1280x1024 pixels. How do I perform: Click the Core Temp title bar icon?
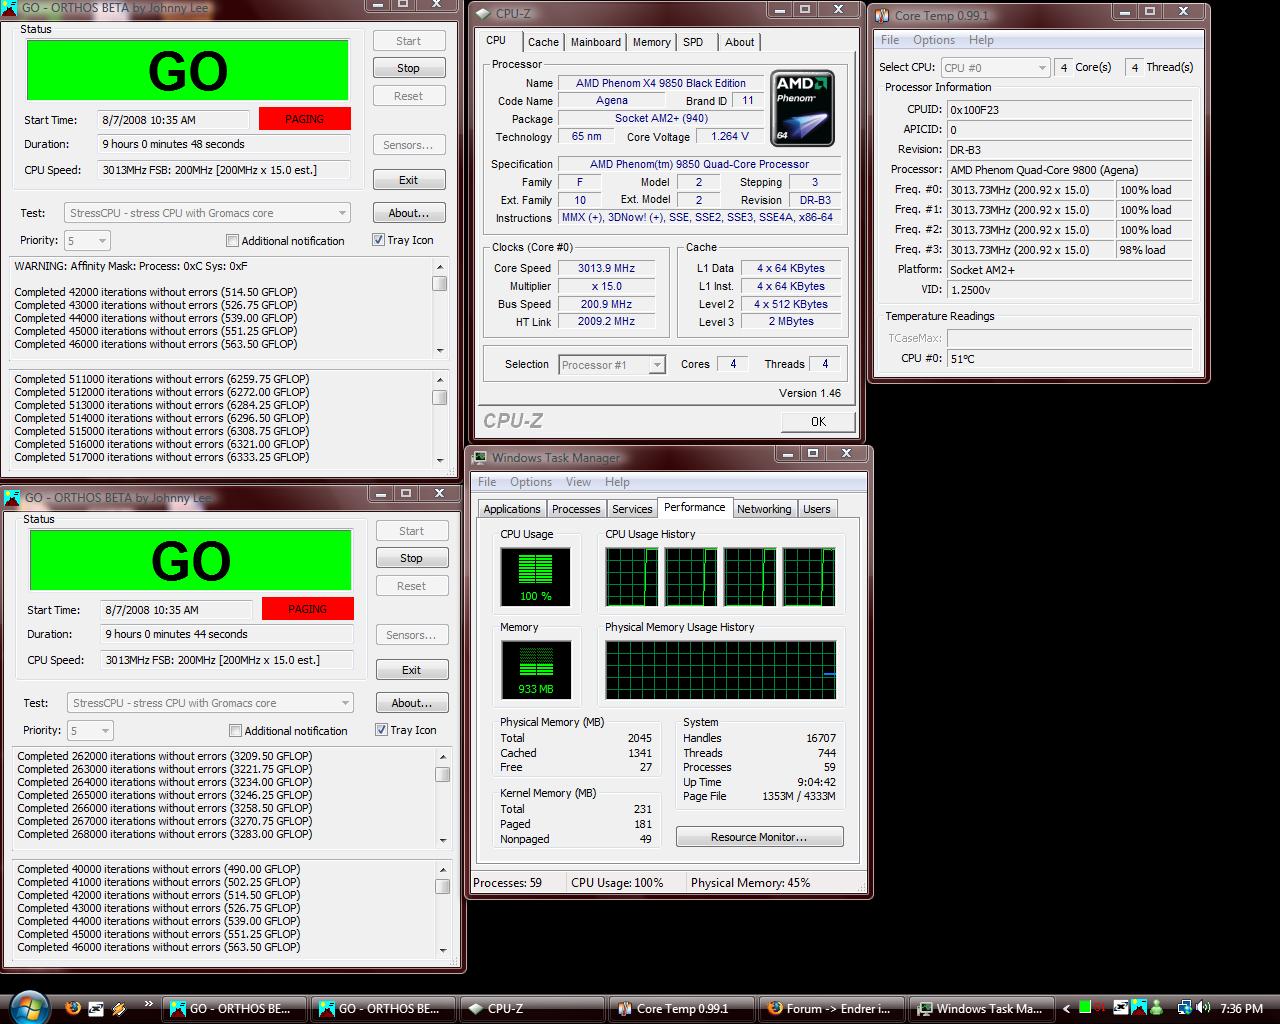(x=882, y=15)
